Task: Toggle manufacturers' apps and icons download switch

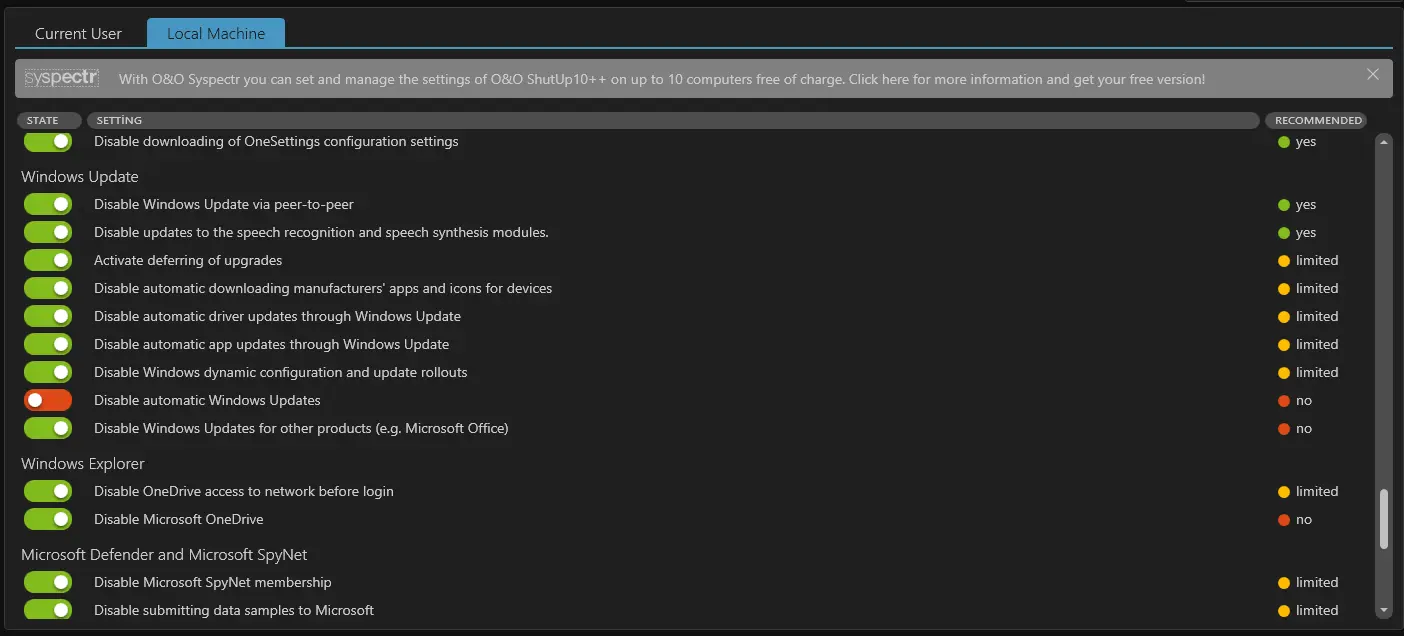Action: (x=48, y=288)
